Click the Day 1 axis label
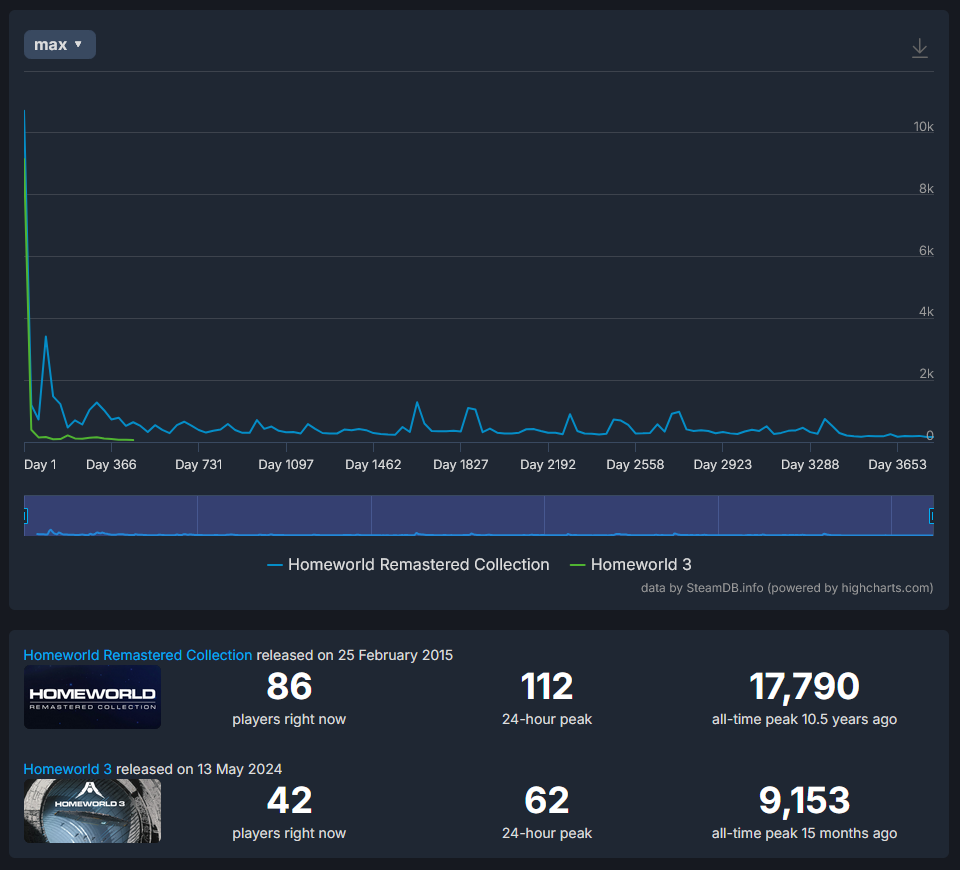 [x=40, y=465]
